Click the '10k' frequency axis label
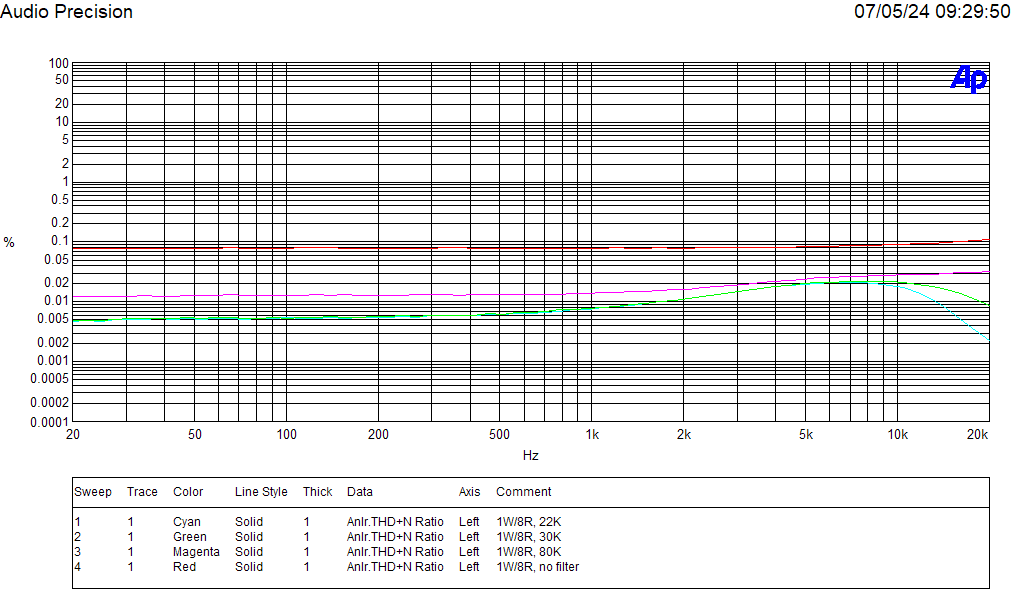This screenshot has height=614, width=1012. click(897, 435)
